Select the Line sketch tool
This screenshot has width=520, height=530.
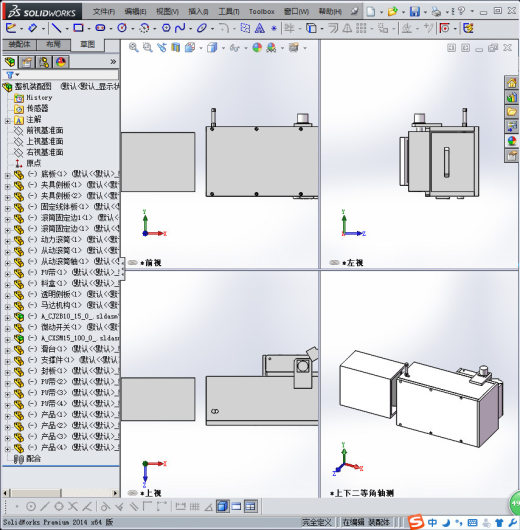[56, 28]
